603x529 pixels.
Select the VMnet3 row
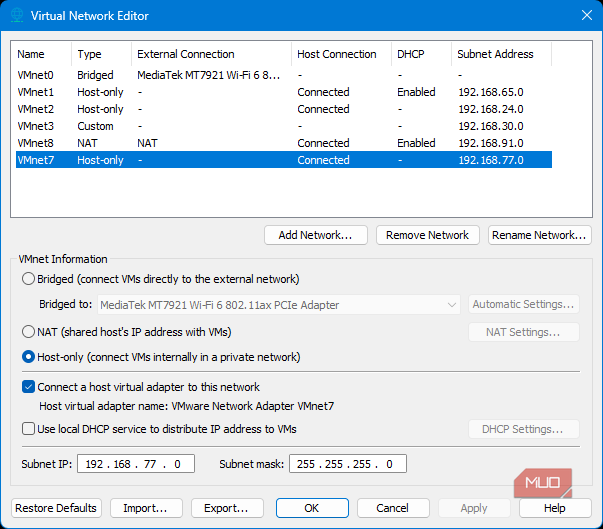point(284,126)
